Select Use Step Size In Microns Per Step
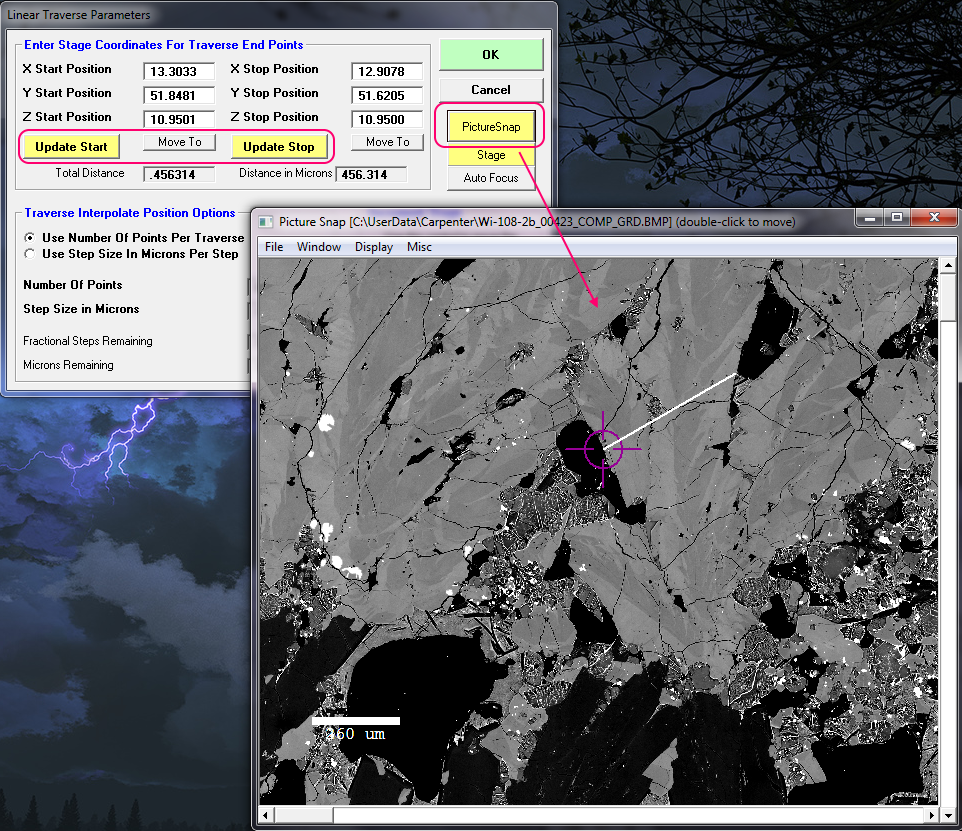 click(x=31, y=254)
